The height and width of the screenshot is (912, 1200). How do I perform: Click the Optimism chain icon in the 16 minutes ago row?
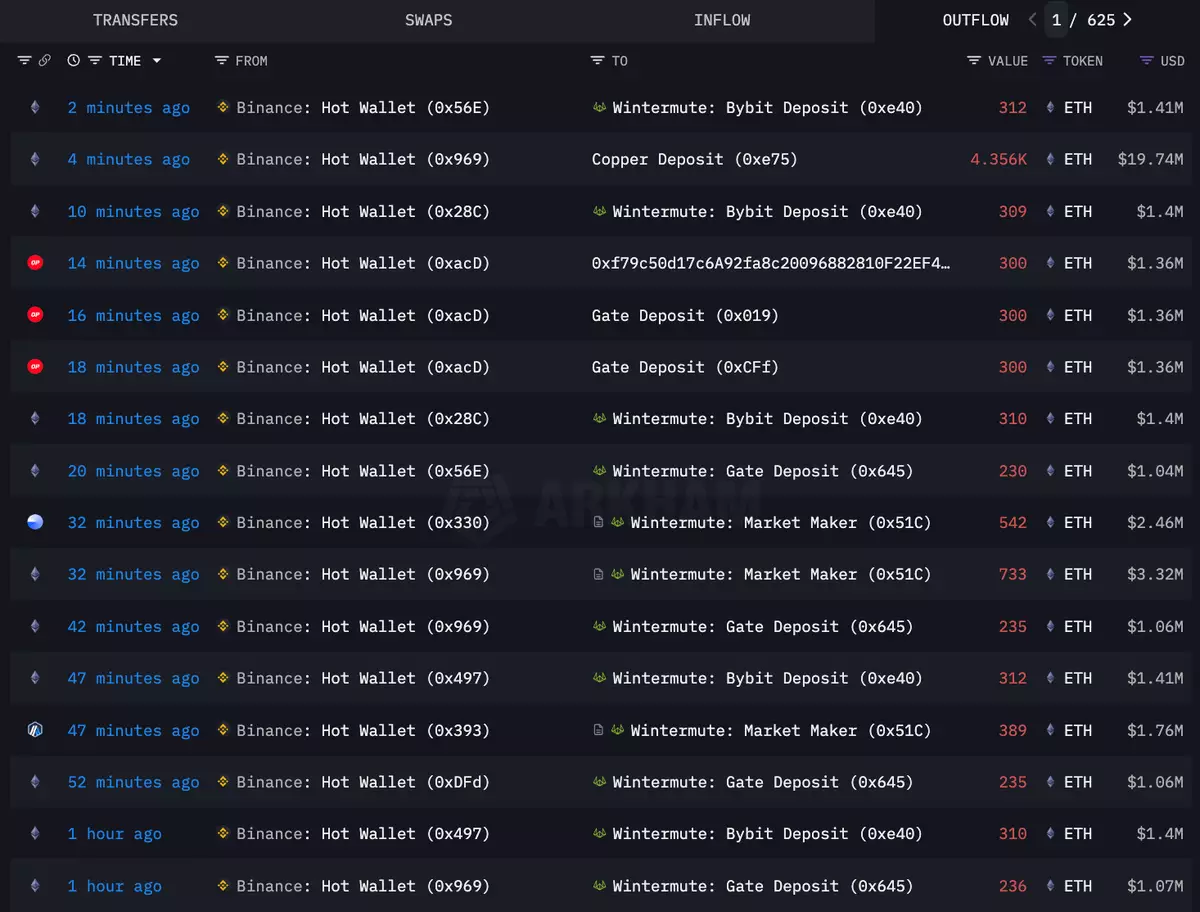pos(35,315)
